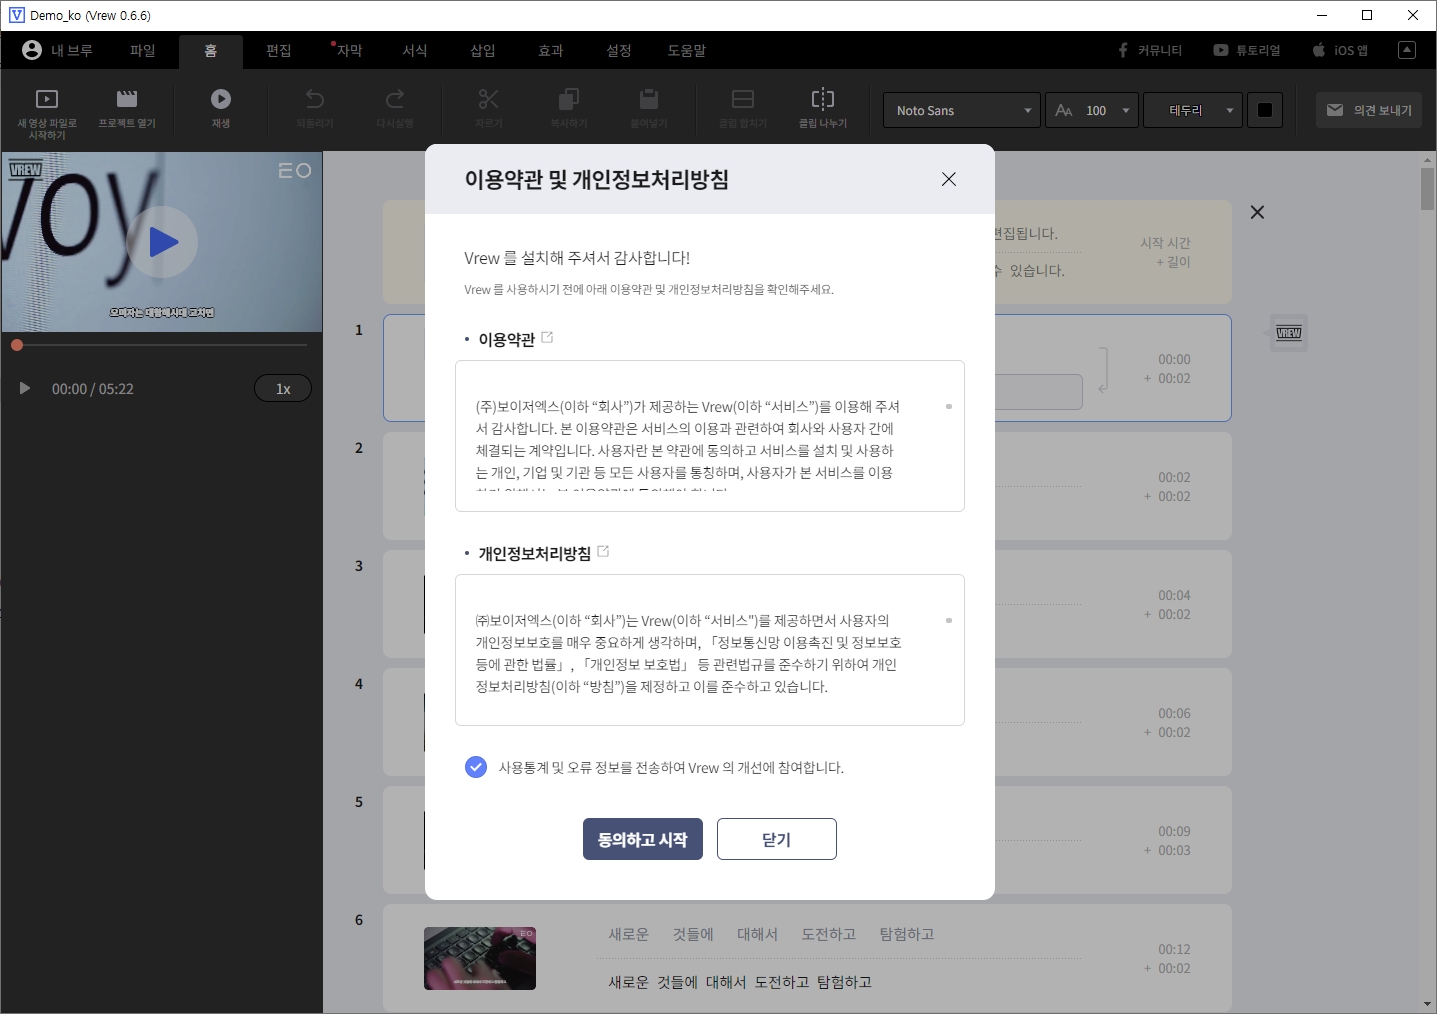Image resolution: width=1437 pixels, height=1014 pixels.
Task: Collapse toolbar with the up-arrow icon
Action: pyautogui.click(x=1407, y=50)
